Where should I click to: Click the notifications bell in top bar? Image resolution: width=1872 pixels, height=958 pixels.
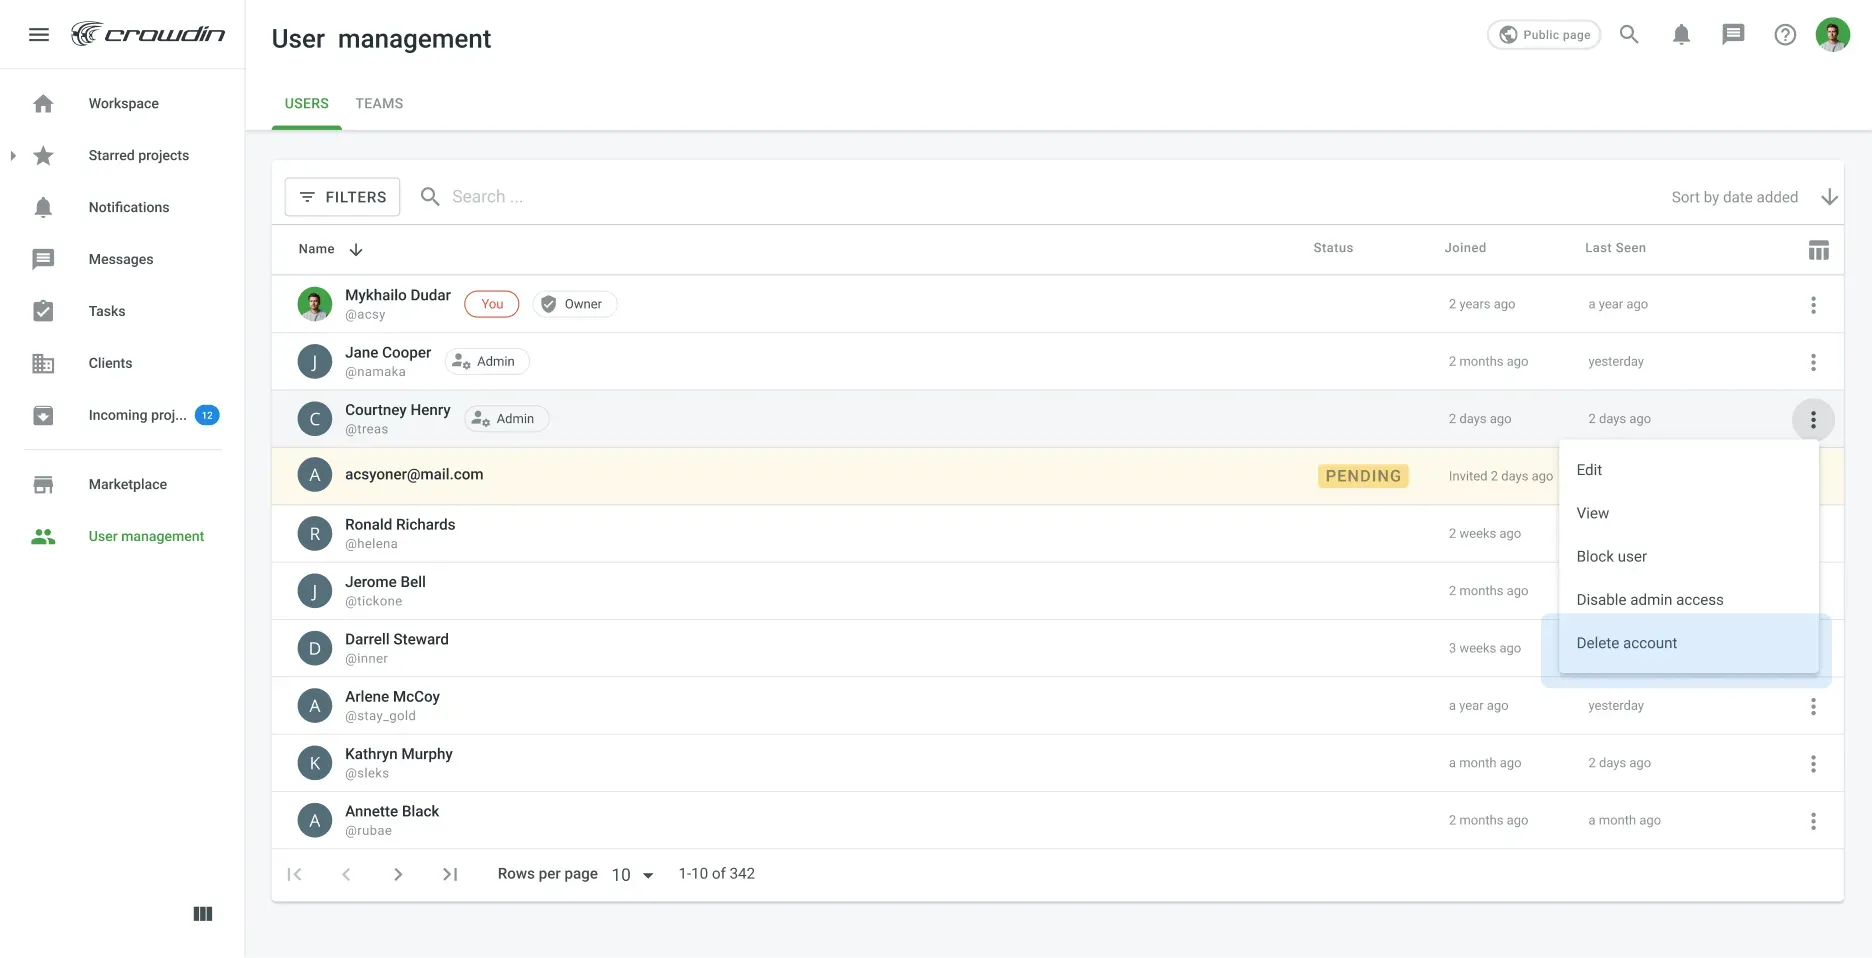pyautogui.click(x=1681, y=35)
